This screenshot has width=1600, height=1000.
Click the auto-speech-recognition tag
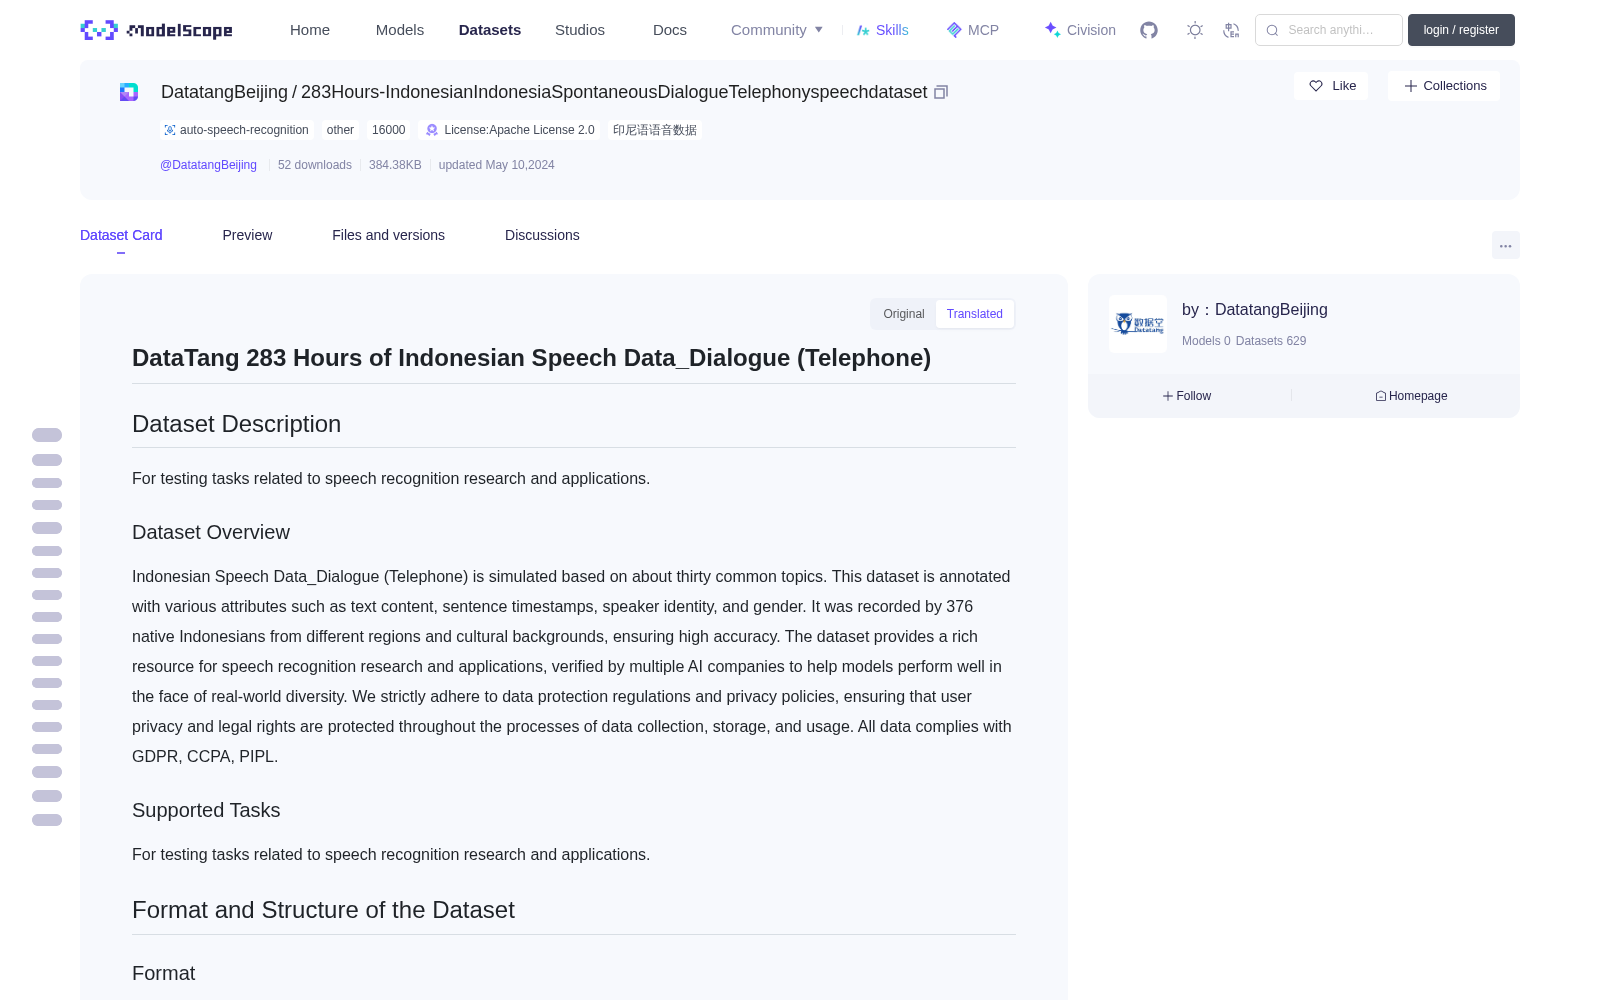[x=237, y=130]
